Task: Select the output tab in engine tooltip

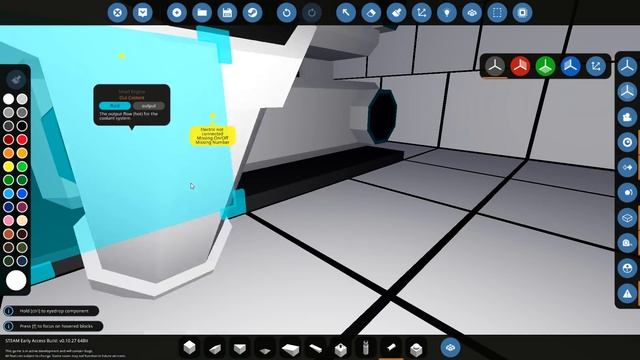Action: coord(149,106)
